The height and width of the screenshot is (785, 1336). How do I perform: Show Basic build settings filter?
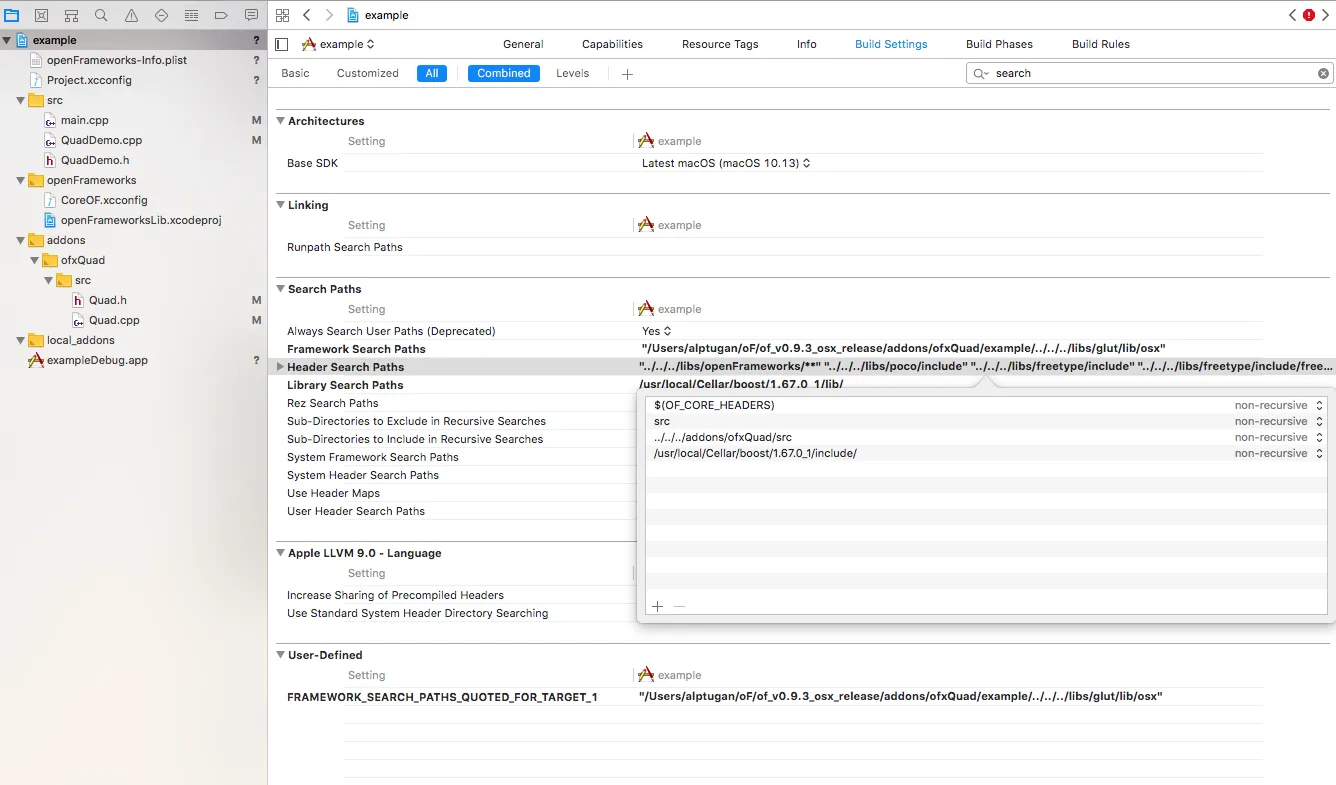coord(296,73)
